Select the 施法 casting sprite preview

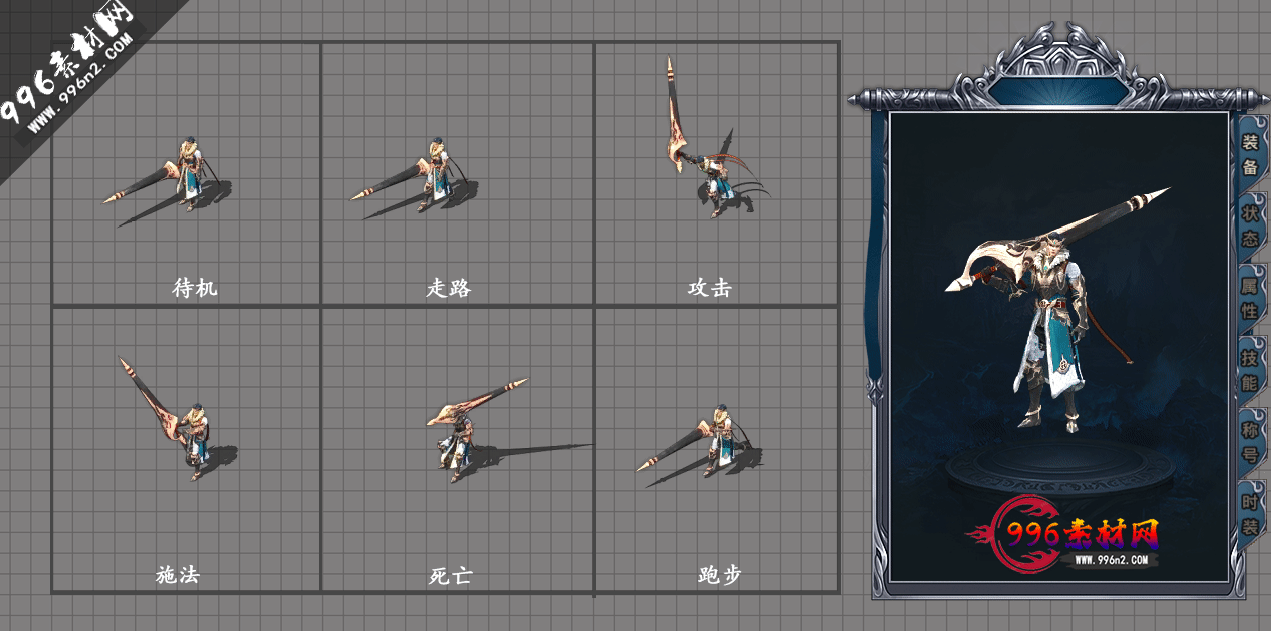tap(178, 418)
